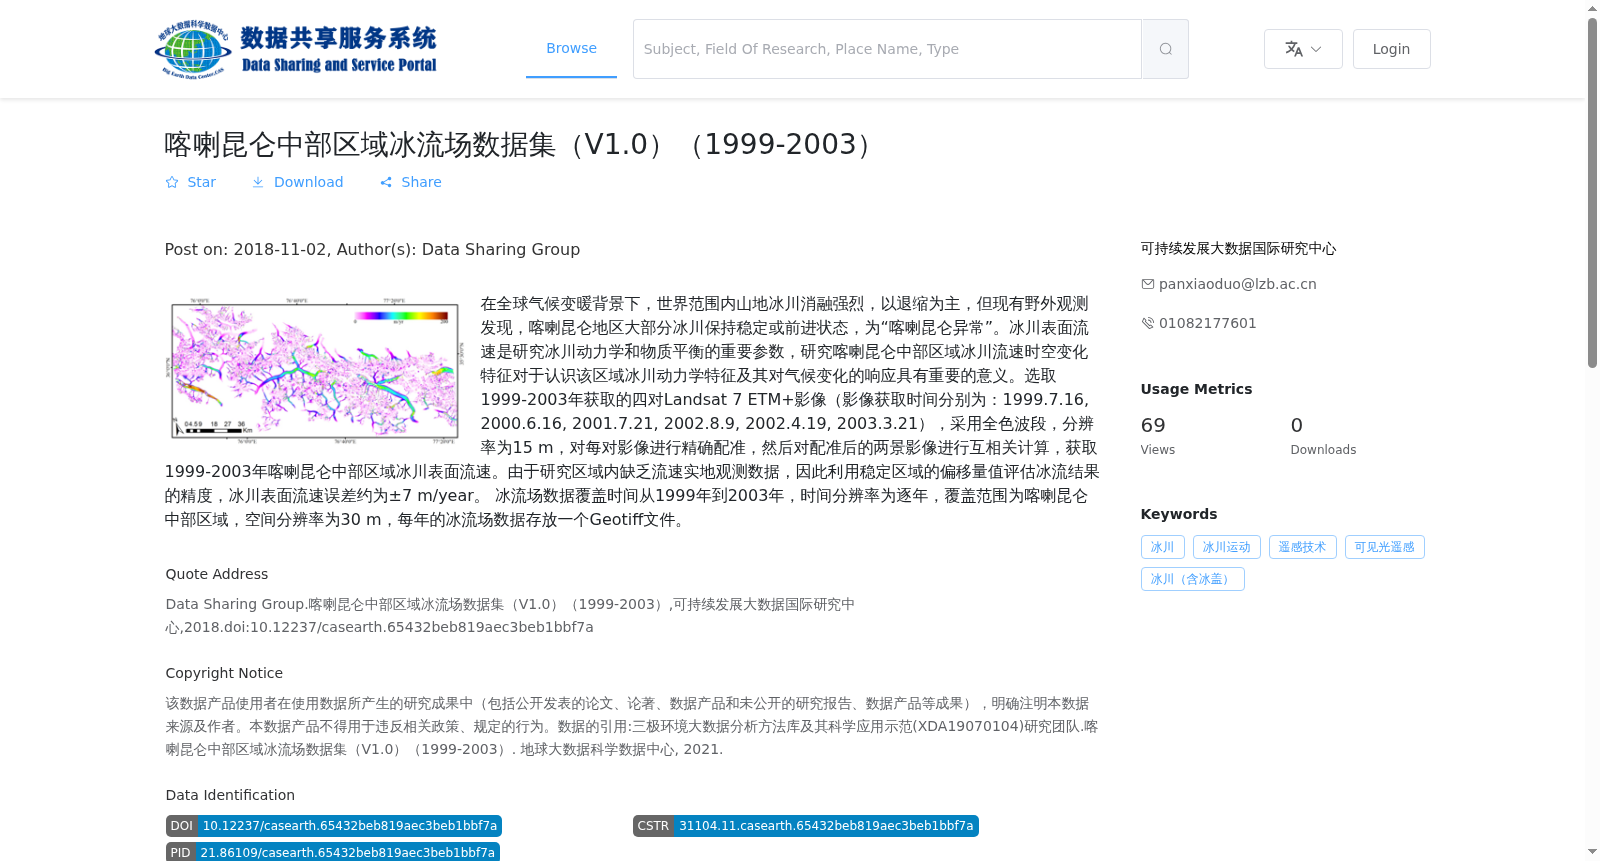Click the download arrow icon
This screenshot has width=1600, height=861.
tap(258, 182)
